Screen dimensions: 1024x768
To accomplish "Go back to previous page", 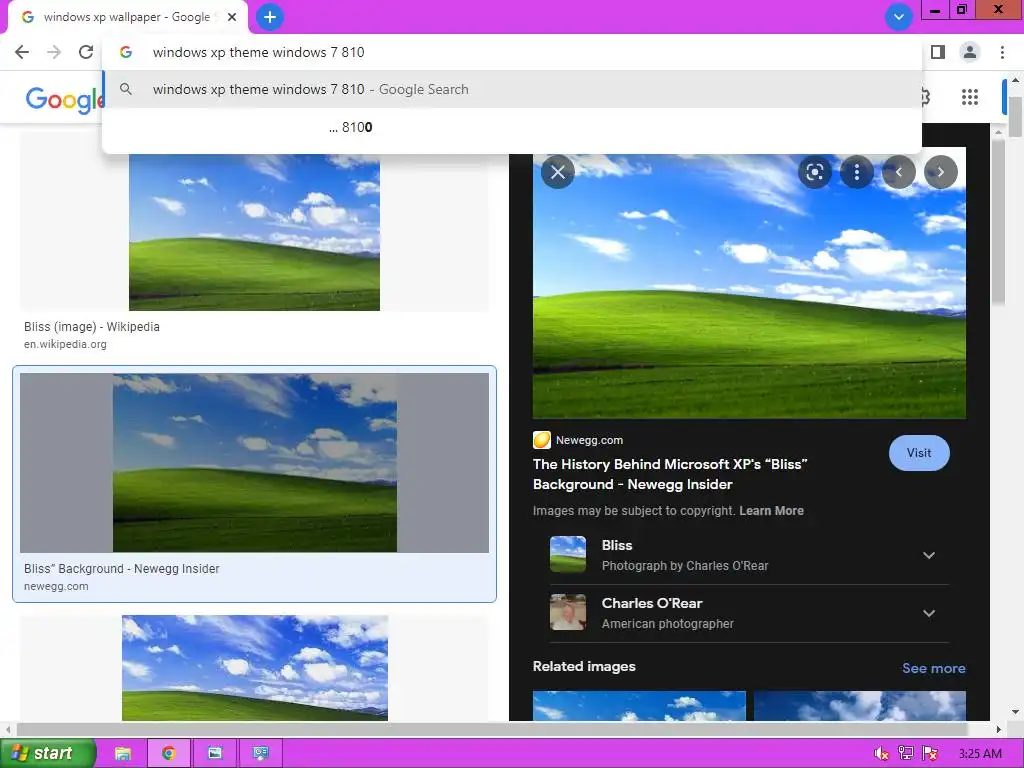I will tap(22, 52).
